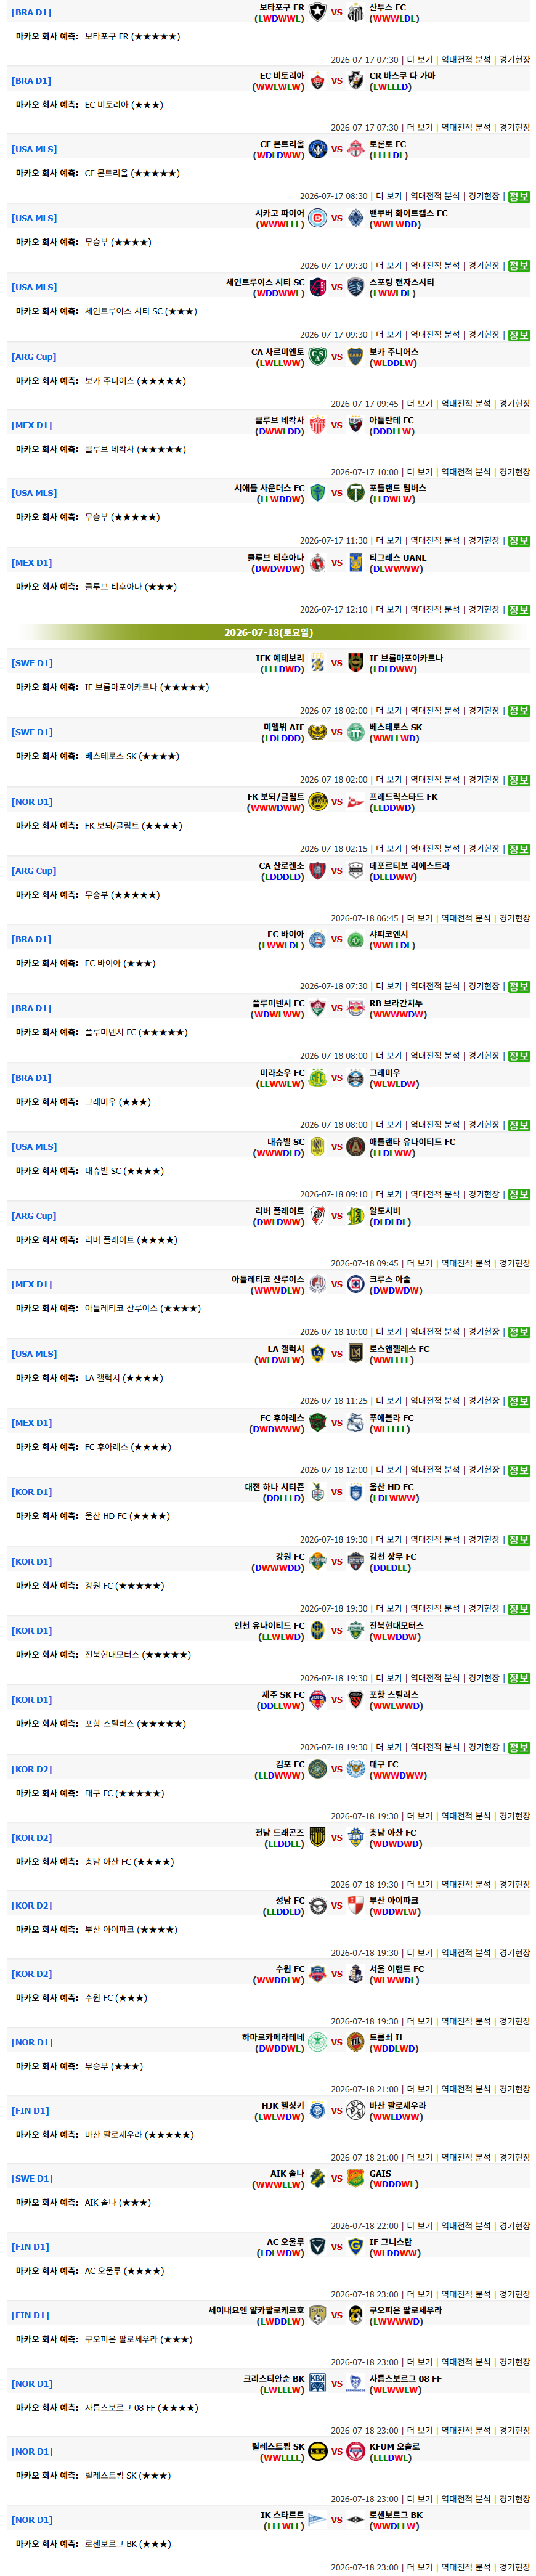Click the 인천 유나이티드 FC team name
Screen dimensions: 536x2576
click(269, 1626)
